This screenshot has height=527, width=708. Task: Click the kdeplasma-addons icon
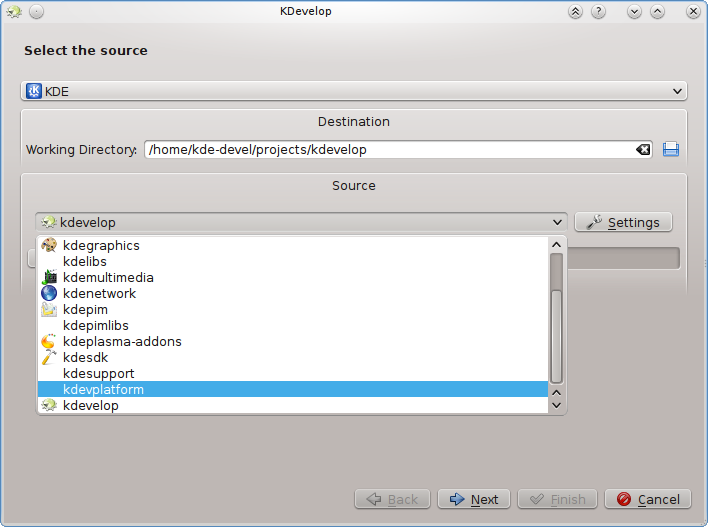click(49, 341)
